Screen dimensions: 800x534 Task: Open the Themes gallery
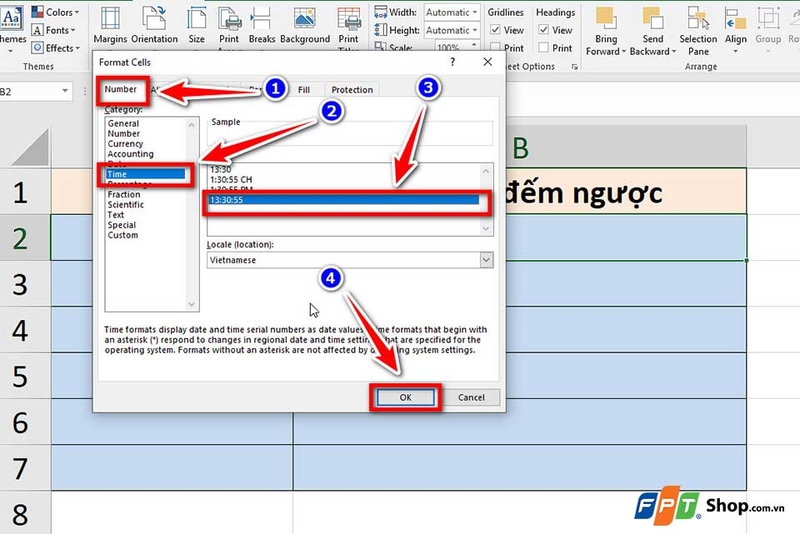point(12,28)
